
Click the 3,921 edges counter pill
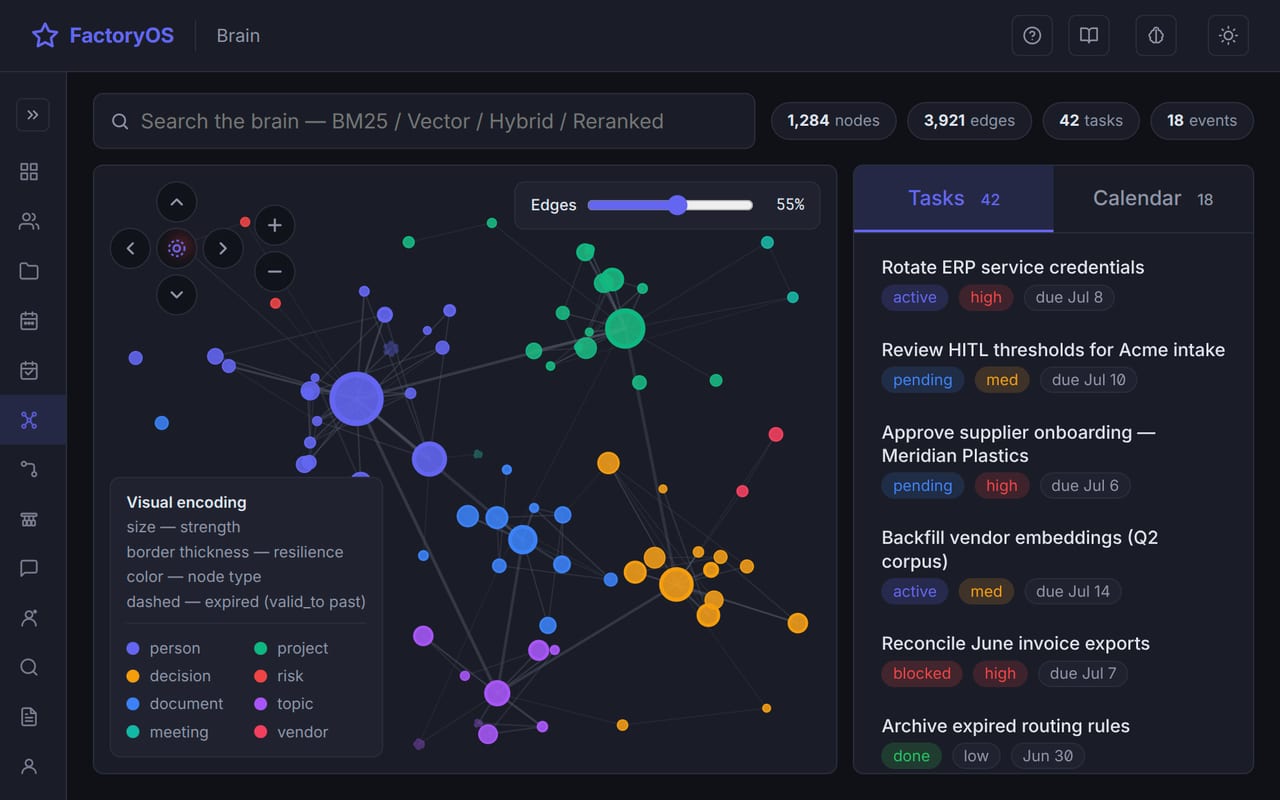969,121
